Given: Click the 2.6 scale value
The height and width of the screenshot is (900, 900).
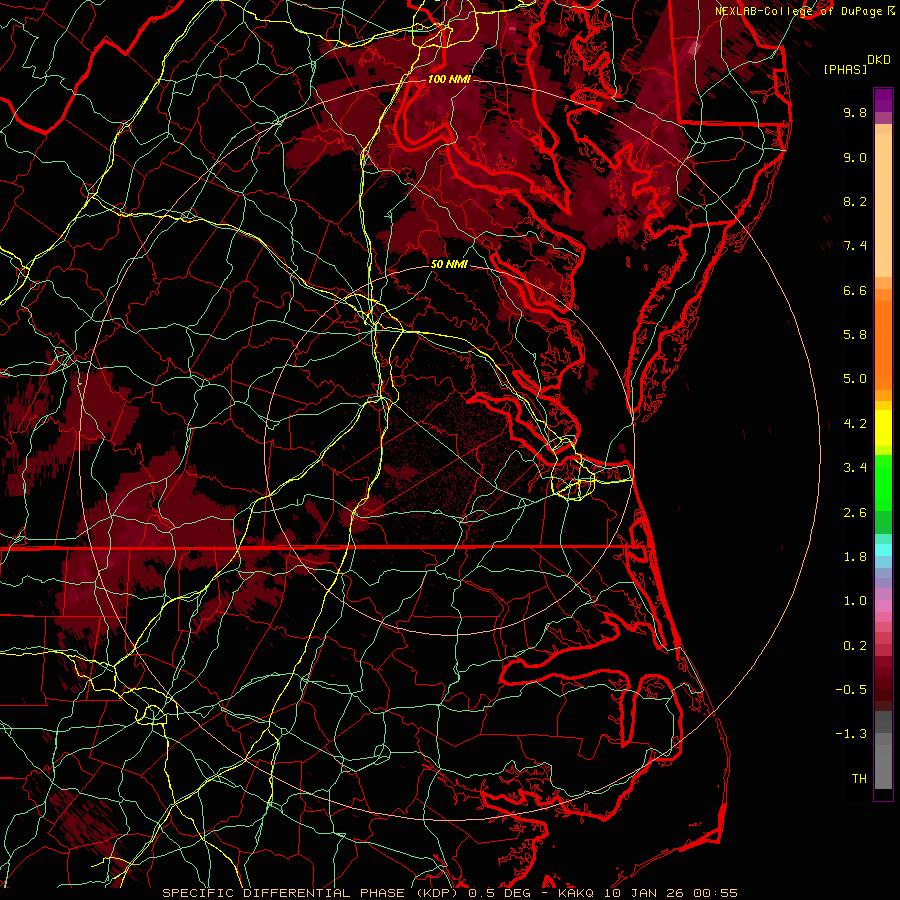Looking at the screenshot, I should pos(855,513).
